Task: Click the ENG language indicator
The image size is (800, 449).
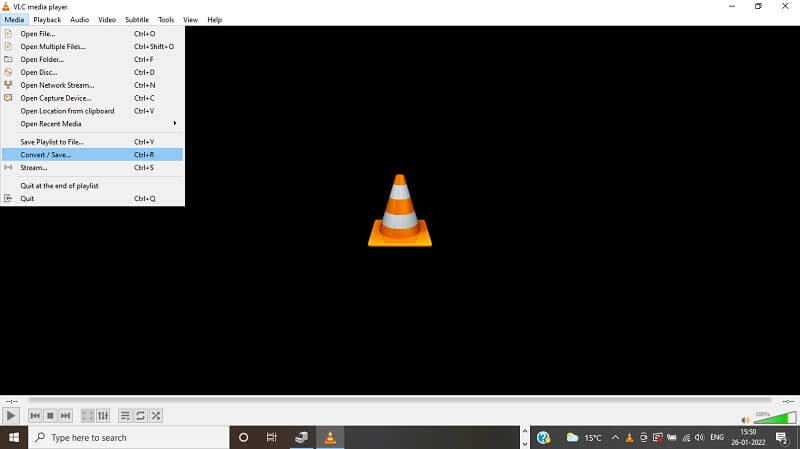Action: coord(717,437)
